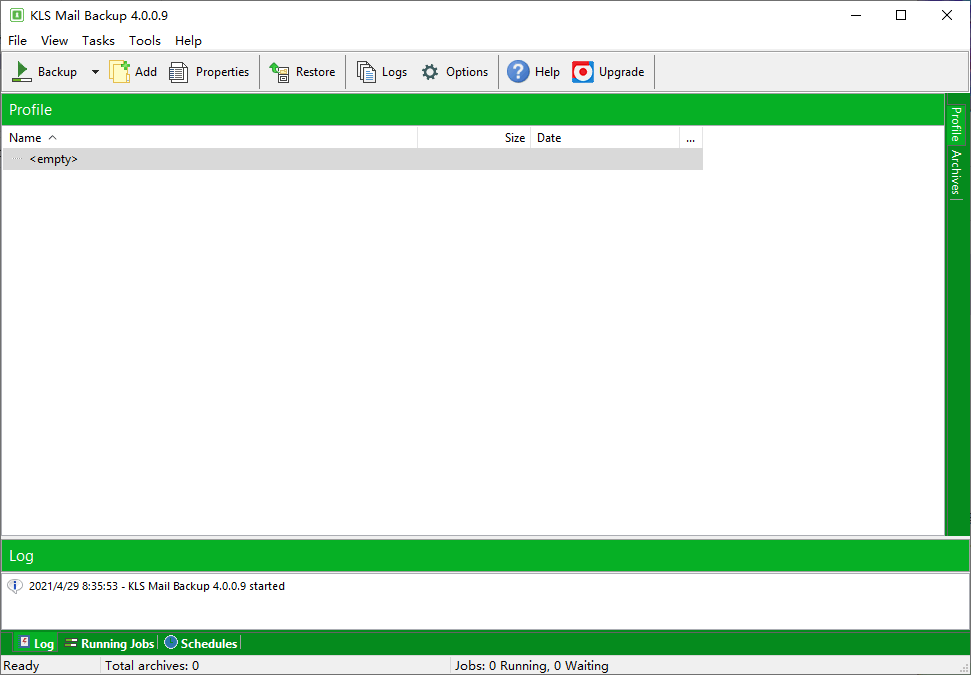Viewport: 971px width, 675px height.
Task: Add a new profile item
Action: 133,72
